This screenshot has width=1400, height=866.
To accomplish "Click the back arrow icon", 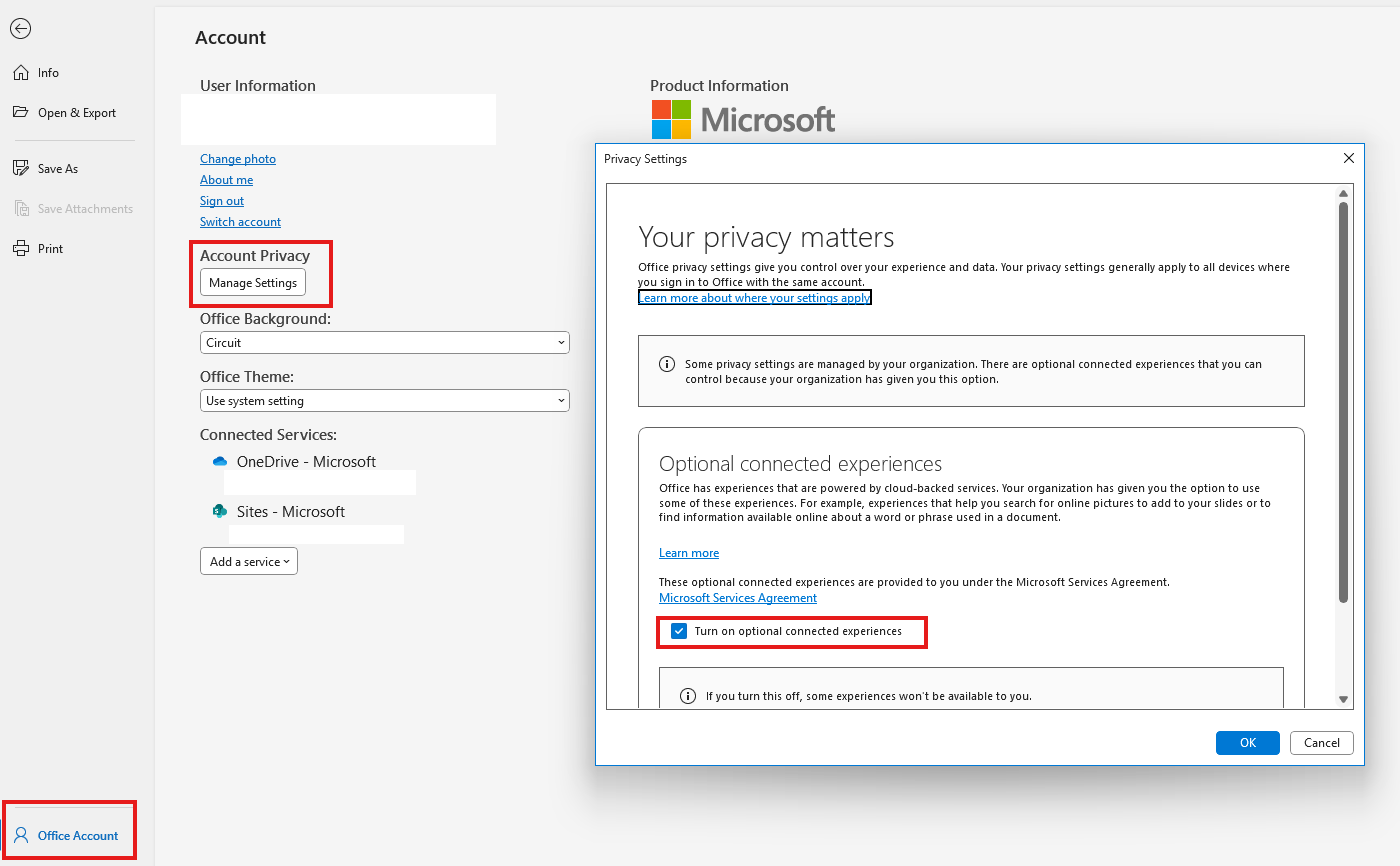I will pos(20,29).
